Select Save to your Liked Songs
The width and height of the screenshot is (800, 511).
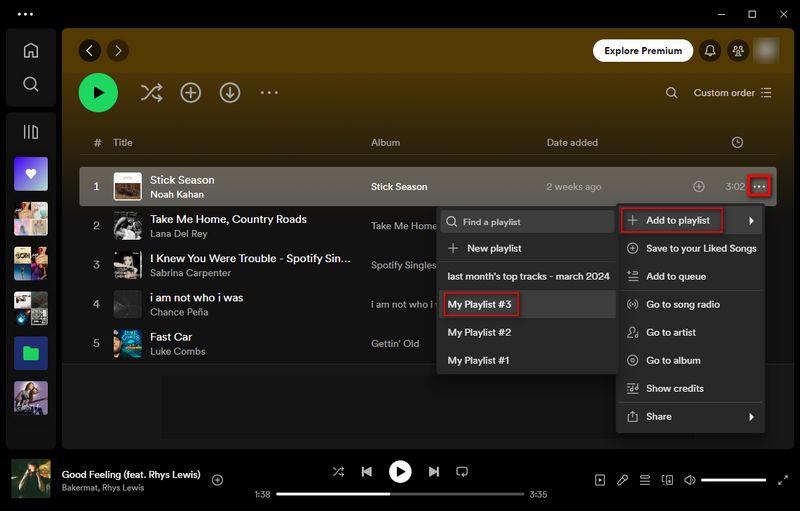coord(690,248)
